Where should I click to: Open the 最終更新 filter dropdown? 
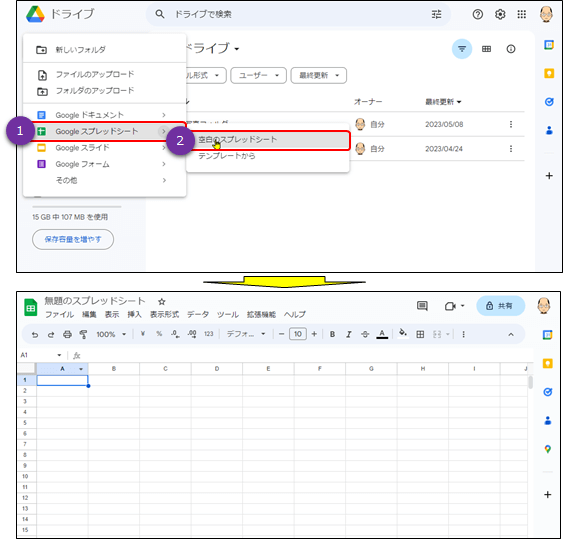[318, 75]
